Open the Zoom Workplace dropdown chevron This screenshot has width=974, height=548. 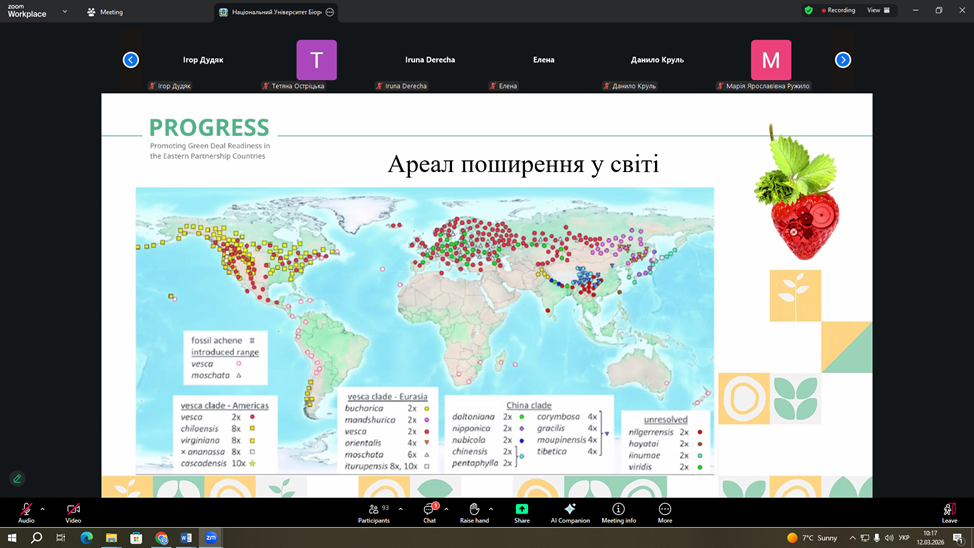[65, 12]
